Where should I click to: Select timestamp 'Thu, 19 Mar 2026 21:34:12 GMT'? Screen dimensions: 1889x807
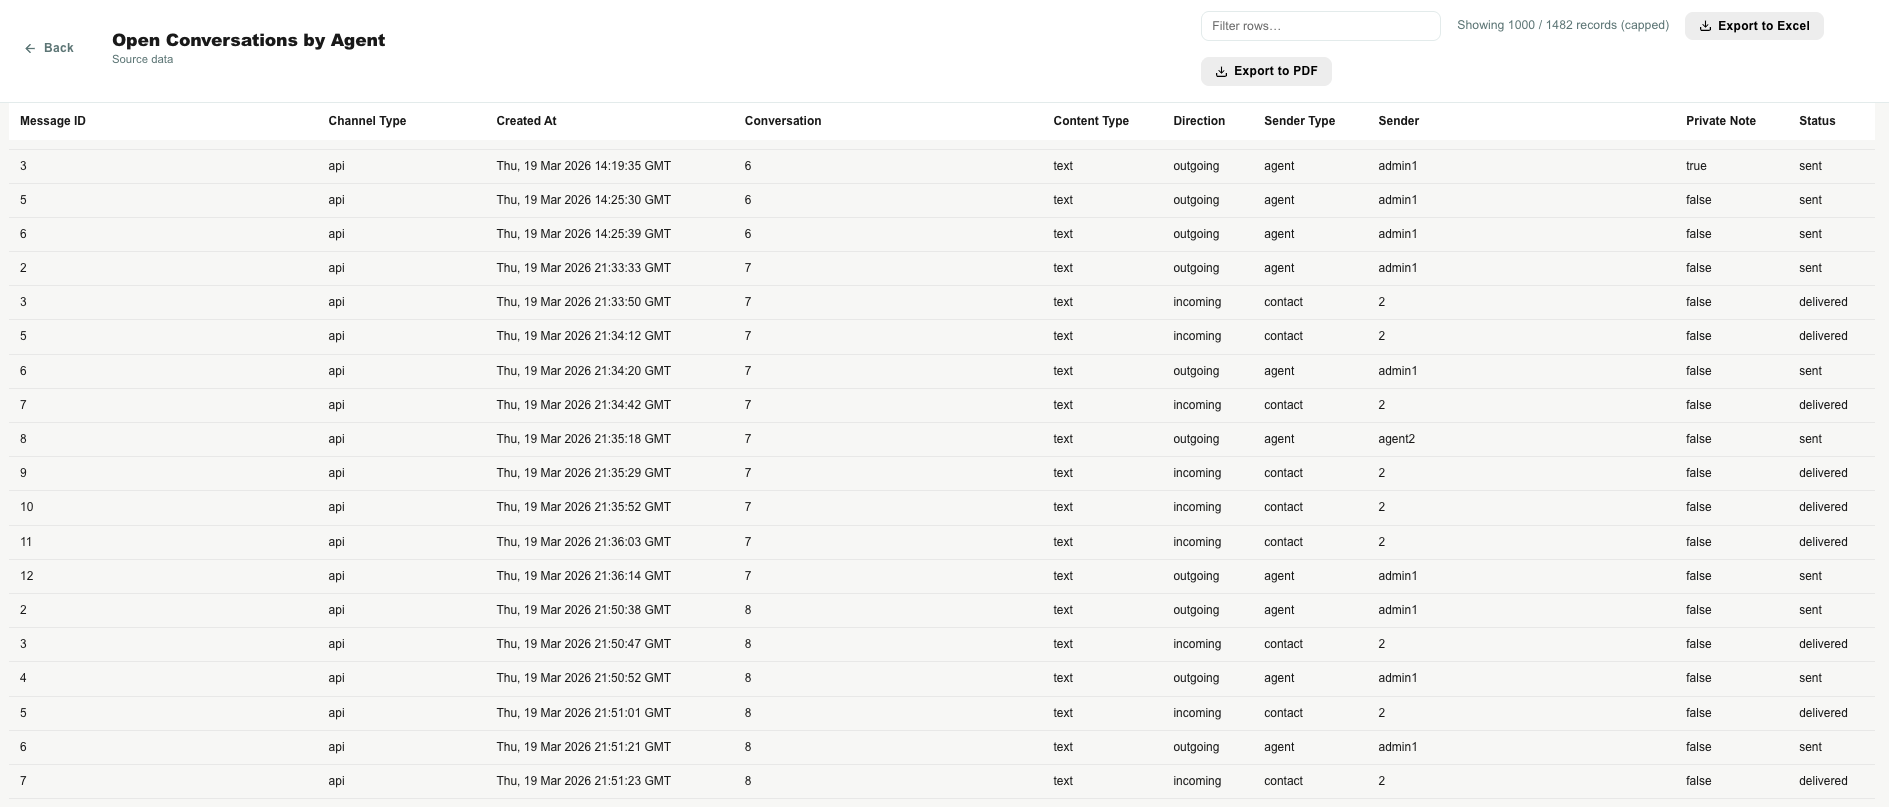point(583,336)
